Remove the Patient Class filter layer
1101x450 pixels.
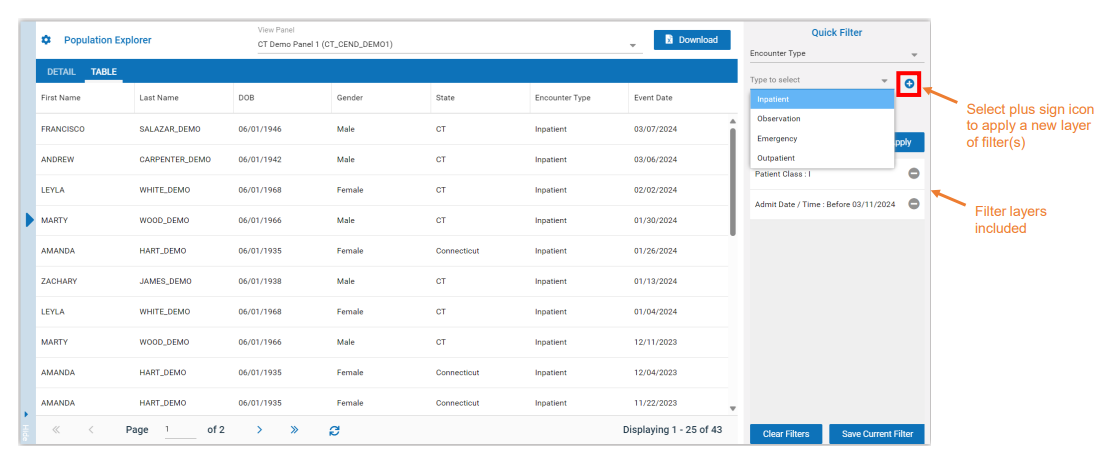[x=913, y=174]
